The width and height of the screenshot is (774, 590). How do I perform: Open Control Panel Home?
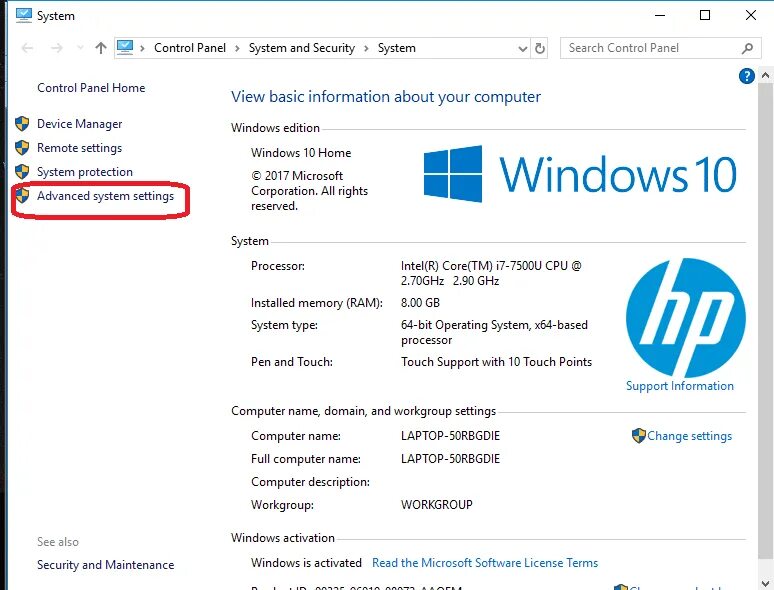pyautogui.click(x=91, y=88)
